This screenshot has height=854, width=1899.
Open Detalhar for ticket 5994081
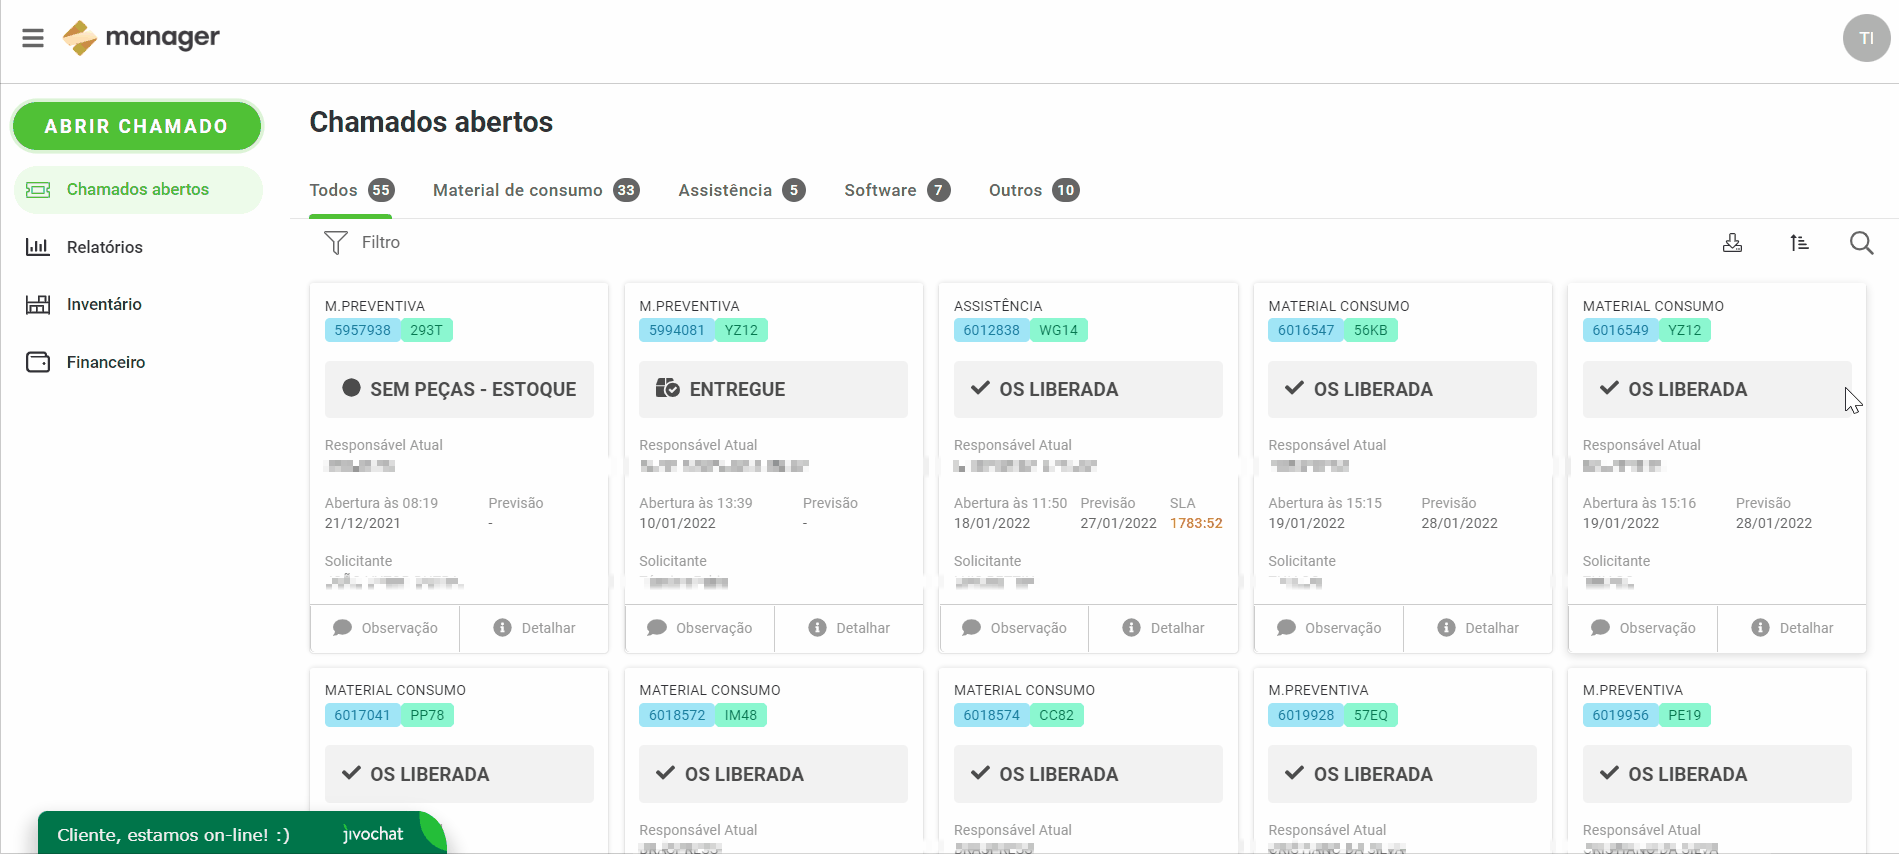(x=849, y=628)
